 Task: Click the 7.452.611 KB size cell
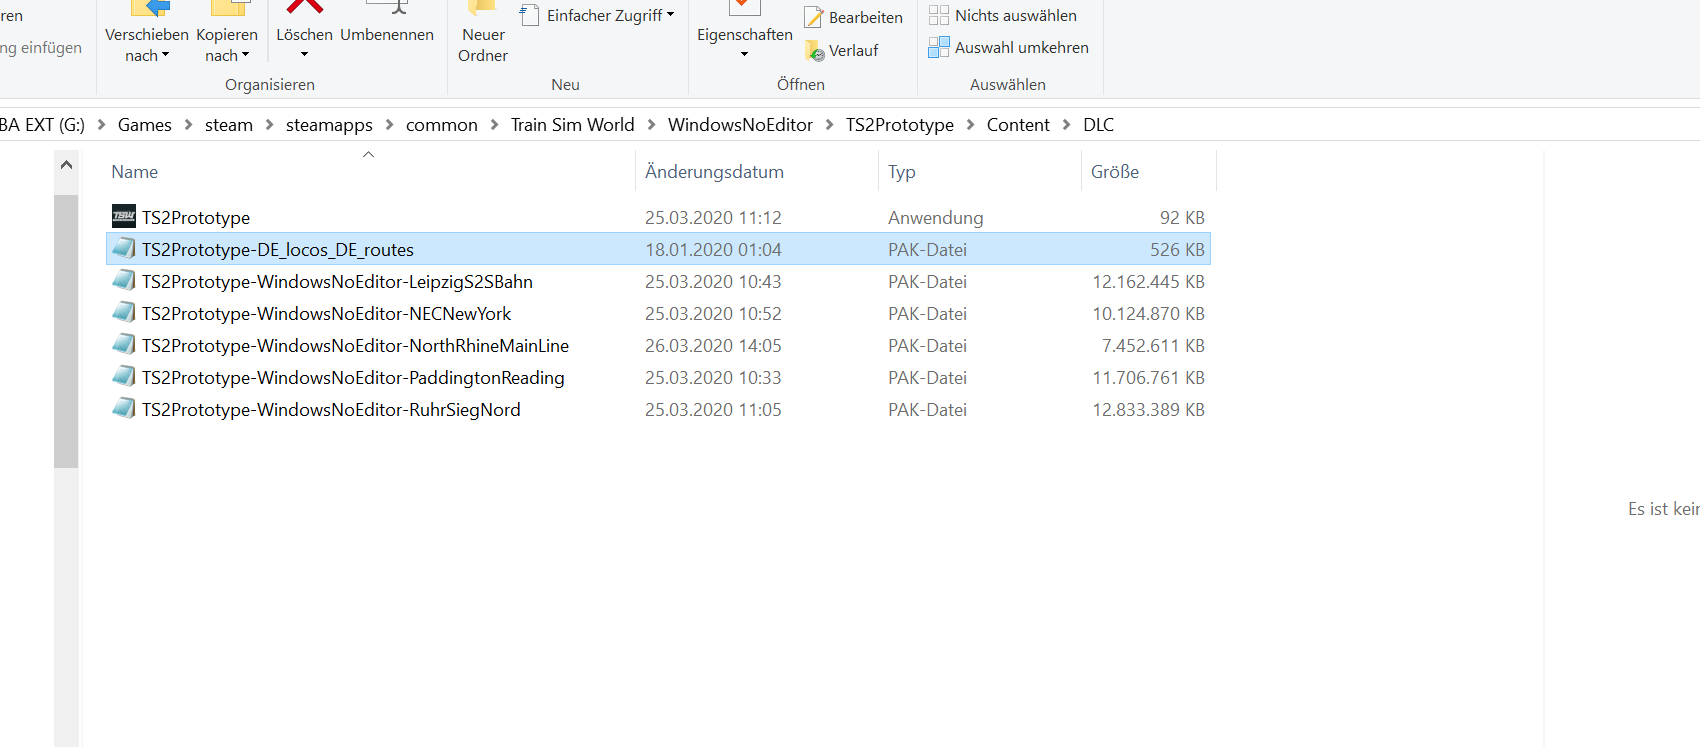[x=1153, y=345]
